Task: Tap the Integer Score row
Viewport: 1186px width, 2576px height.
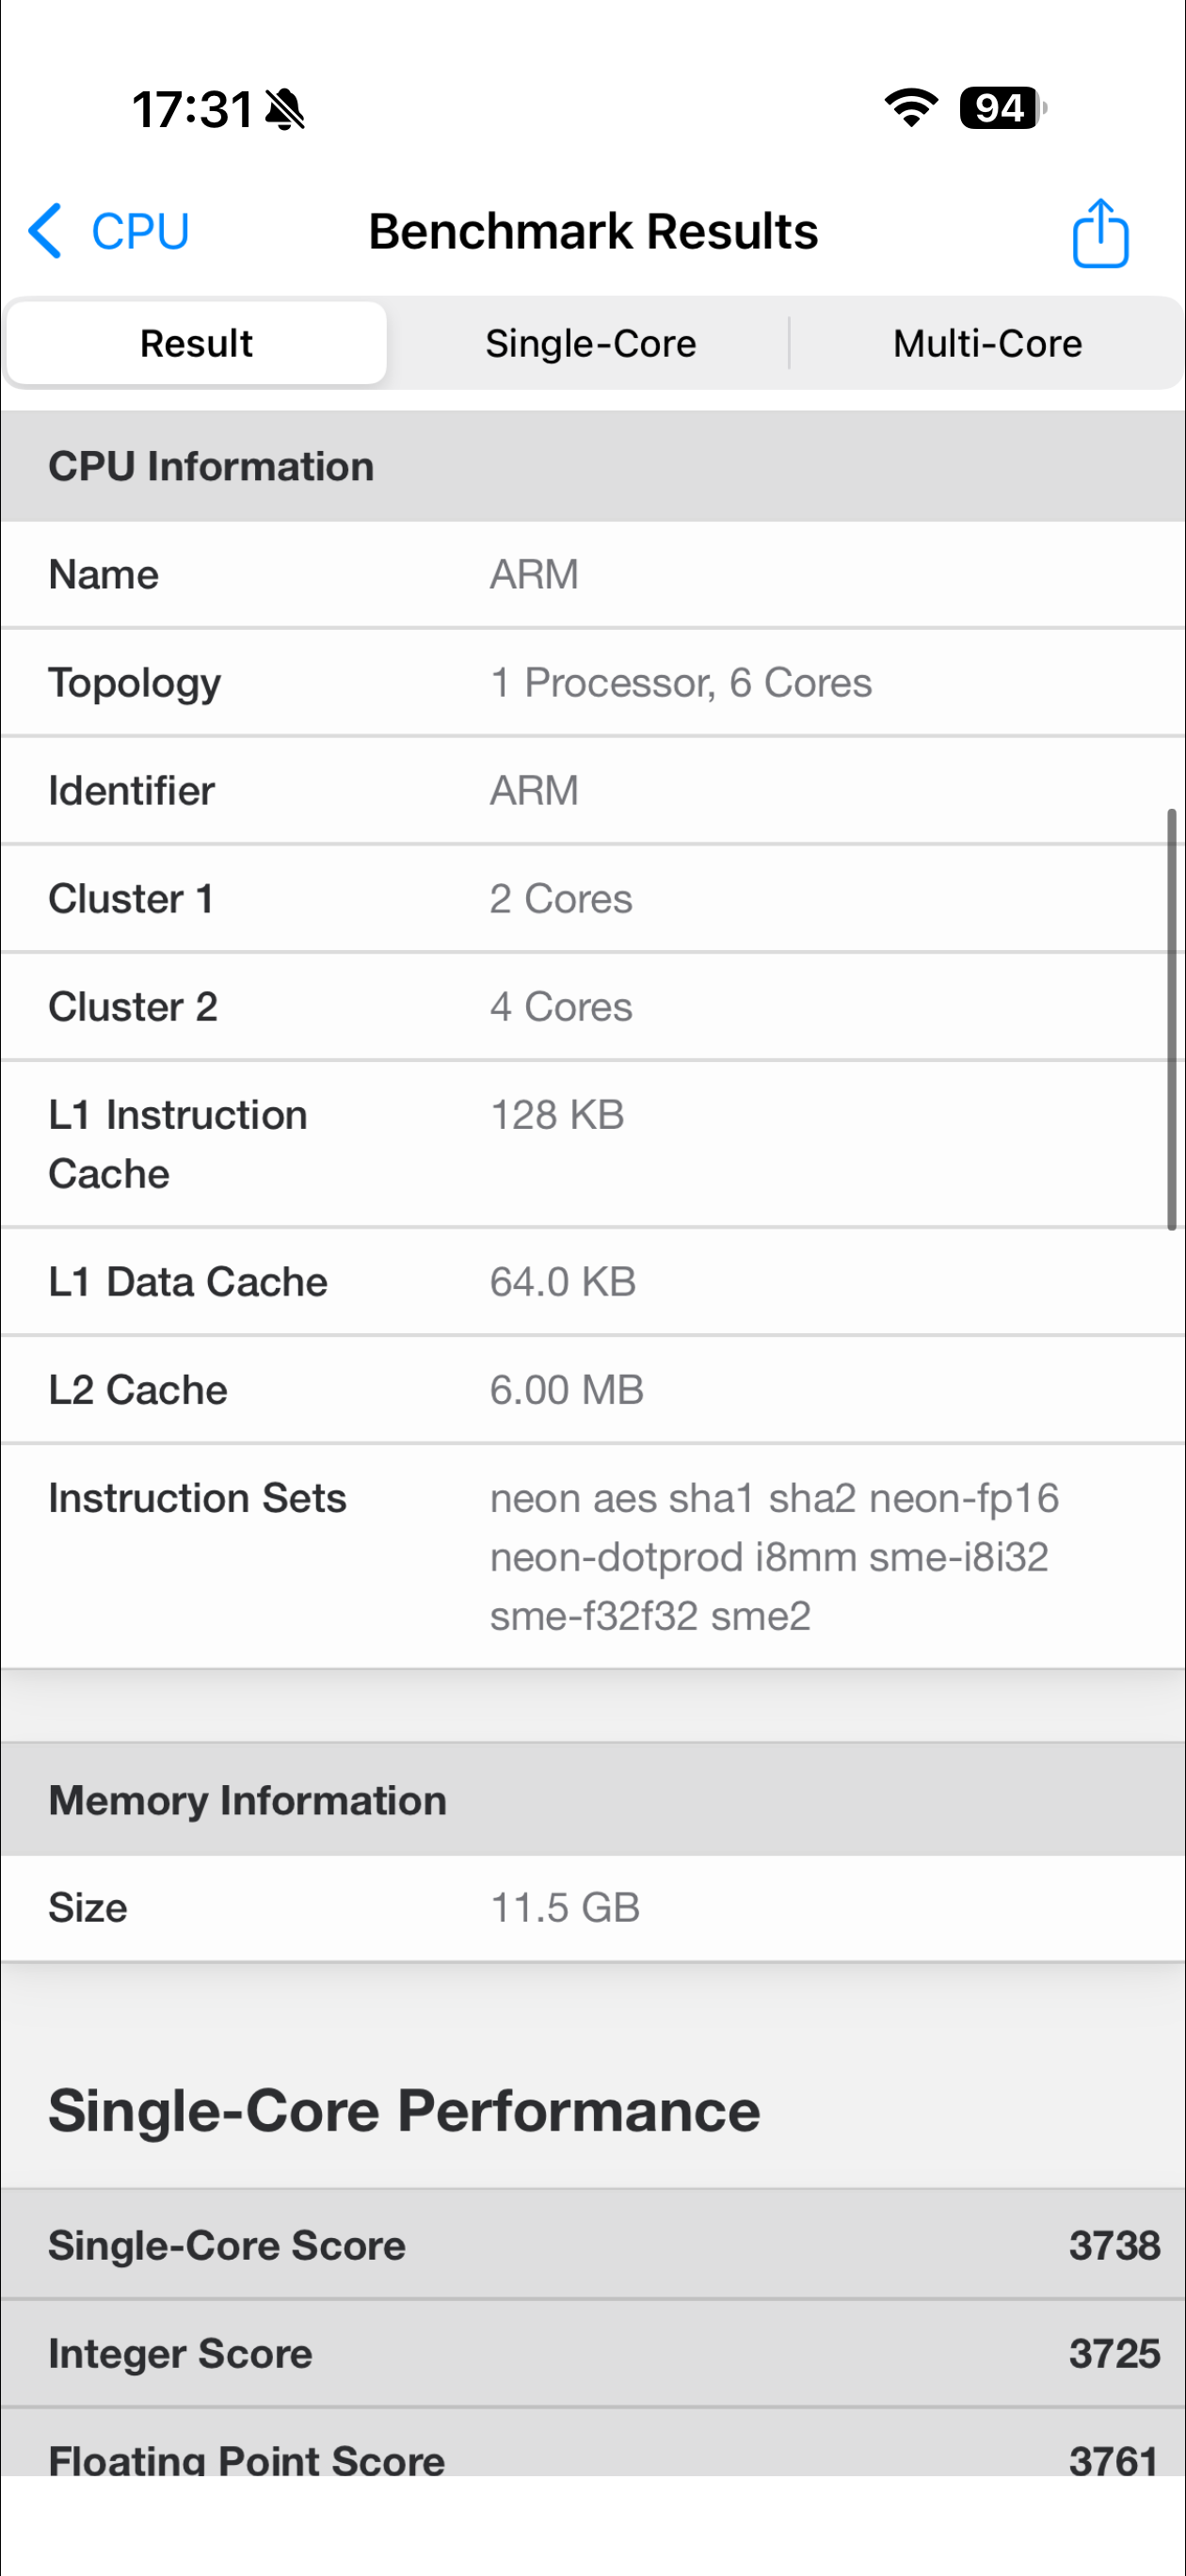Action: click(593, 2353)
